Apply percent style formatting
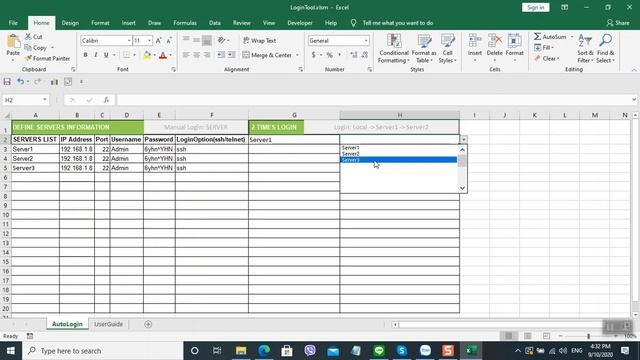This screenshot has width=640, height=360. 329,55
